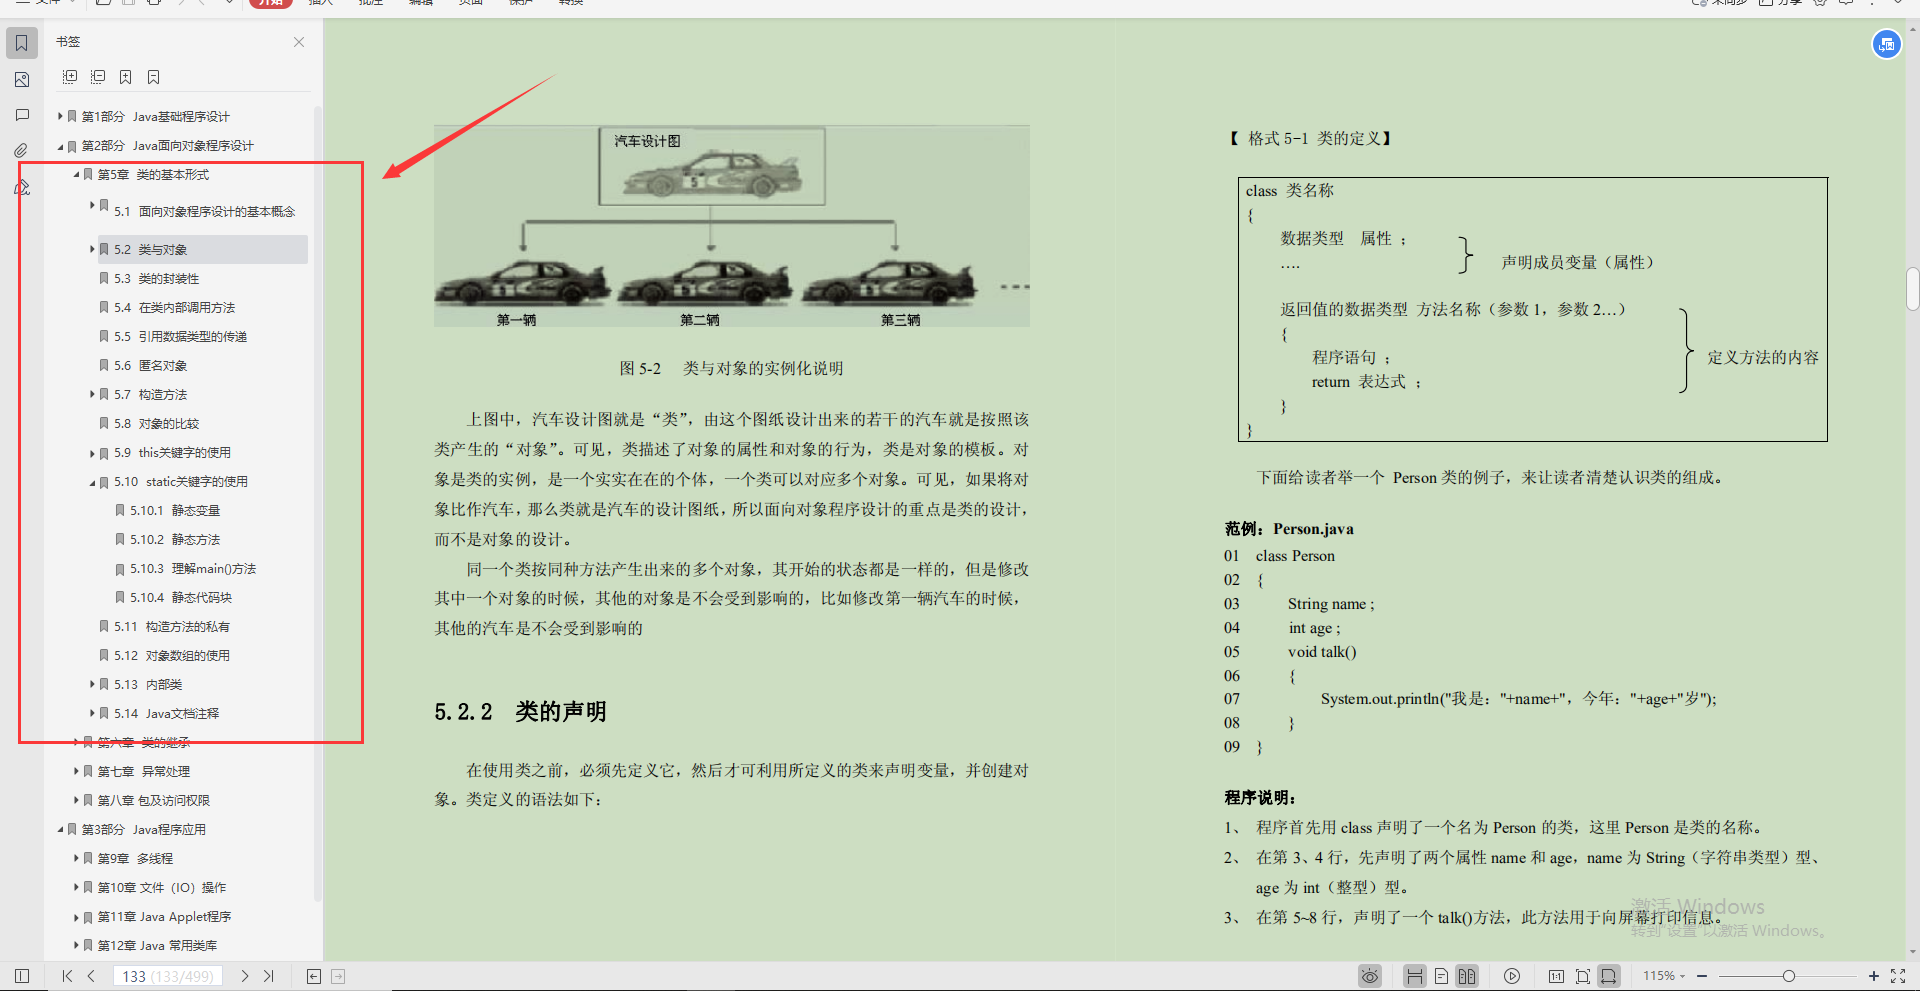Click the delete bookmark icon
Image resolution: width=1920 pixels, height=991 pixels.
(154, 77)
